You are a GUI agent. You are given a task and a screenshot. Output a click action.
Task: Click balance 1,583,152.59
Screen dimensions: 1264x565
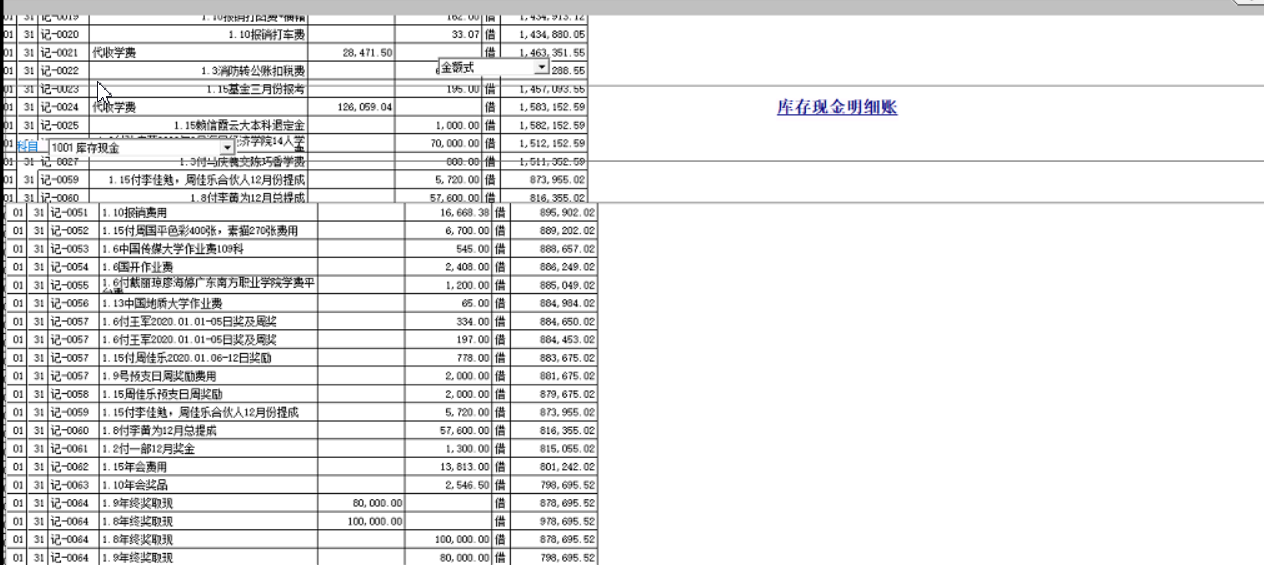point(552,107)
